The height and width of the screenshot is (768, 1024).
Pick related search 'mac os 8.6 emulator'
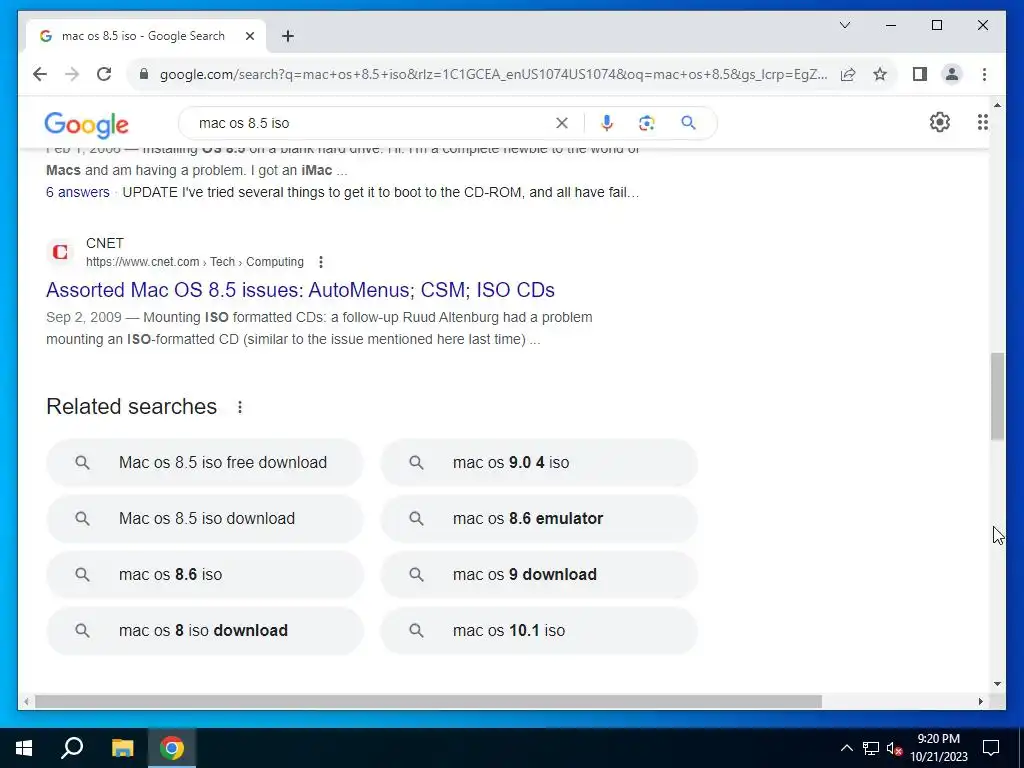tap(539, 519)
